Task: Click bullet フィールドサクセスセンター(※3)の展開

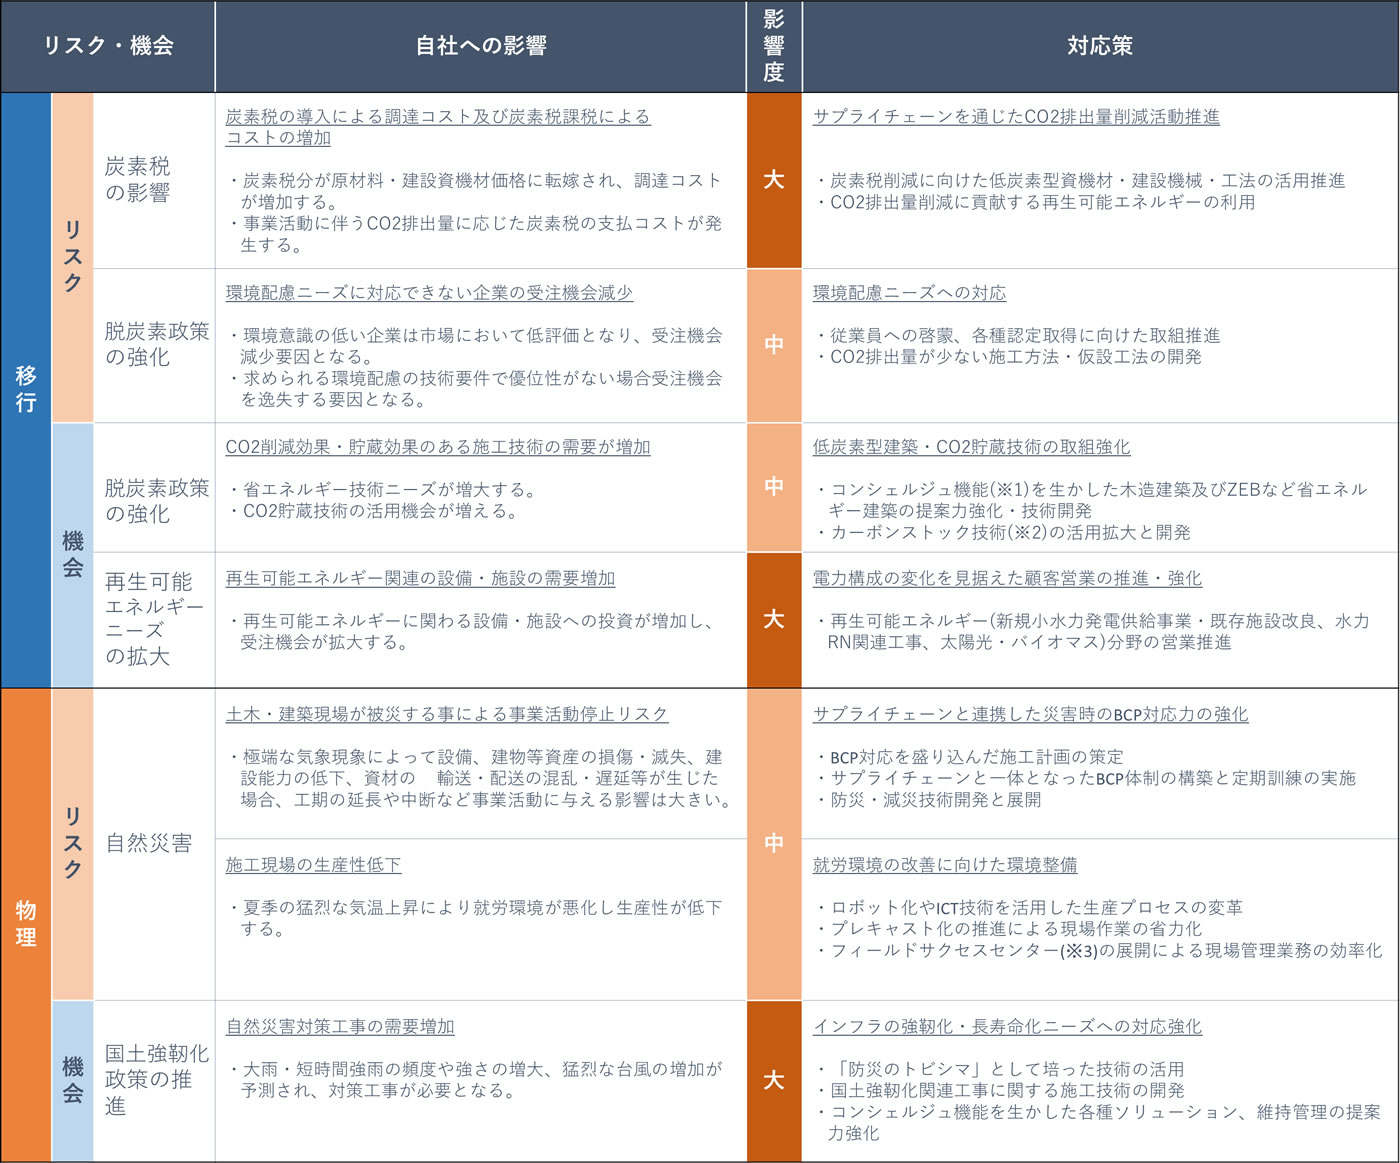Action: coord(1098,951)
